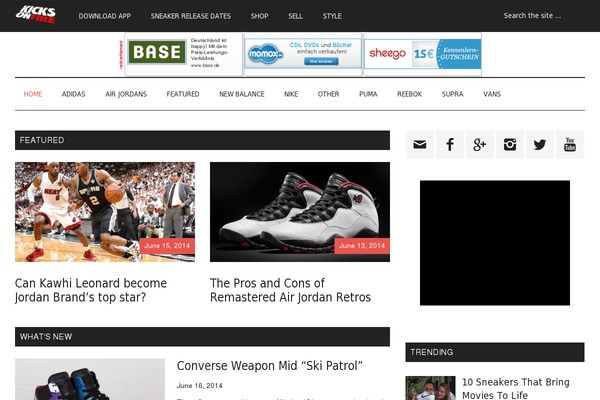600x400 pixels.
Task: Click the BASE advertisement banner
Action: (x=183, y=54)
